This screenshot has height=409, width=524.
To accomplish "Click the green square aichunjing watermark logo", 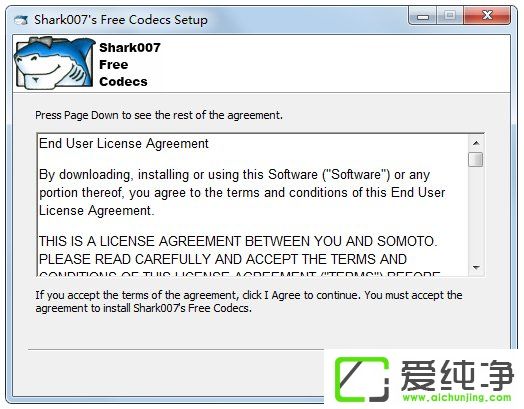I will (362, 379).
